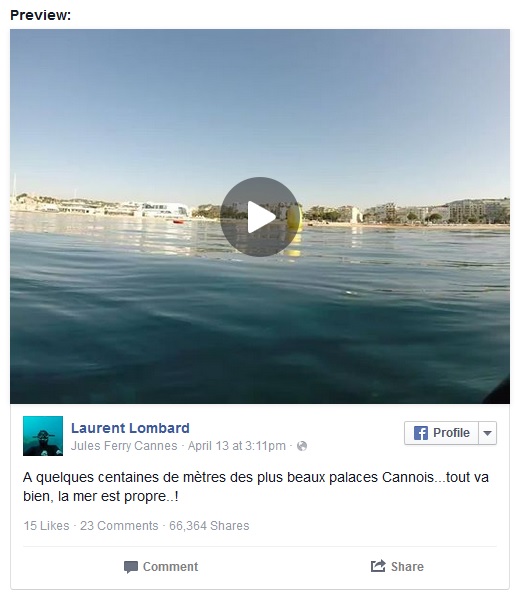
Task: Open the April 13 at 3:11pm timestamp
Action: (x=237, y=446)
